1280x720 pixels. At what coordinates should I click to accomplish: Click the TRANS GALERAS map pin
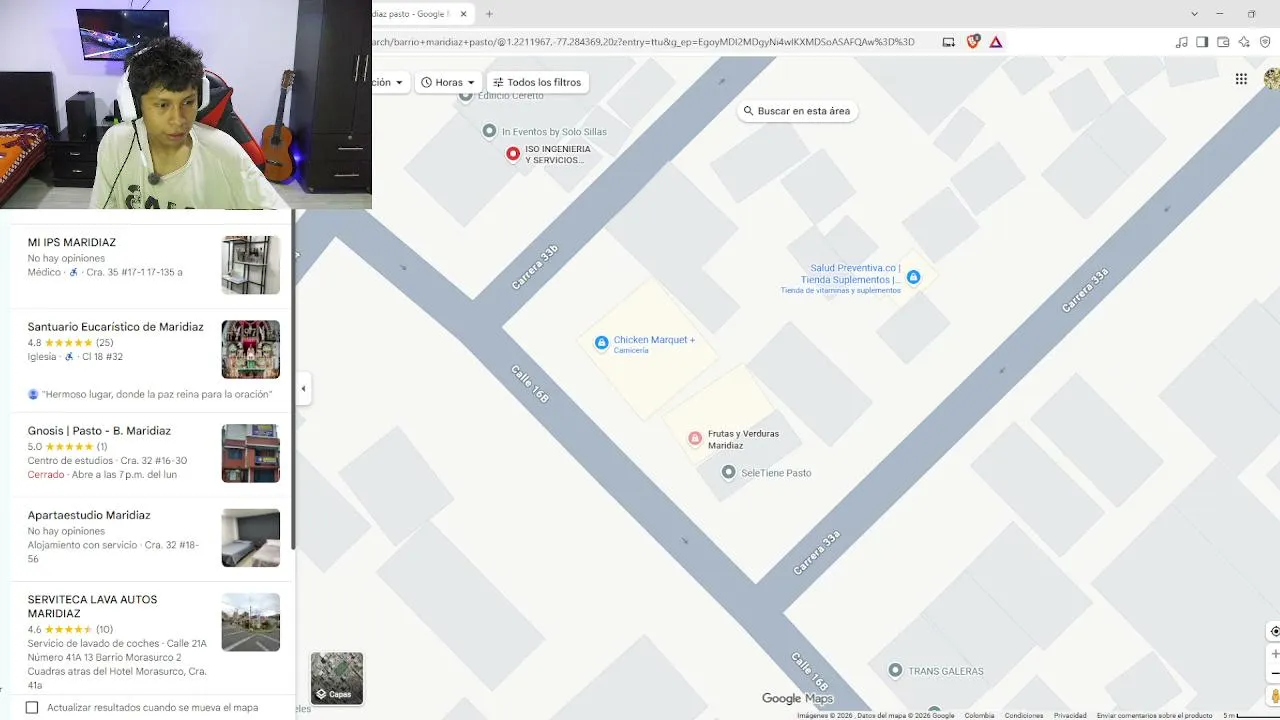(895, 670)
